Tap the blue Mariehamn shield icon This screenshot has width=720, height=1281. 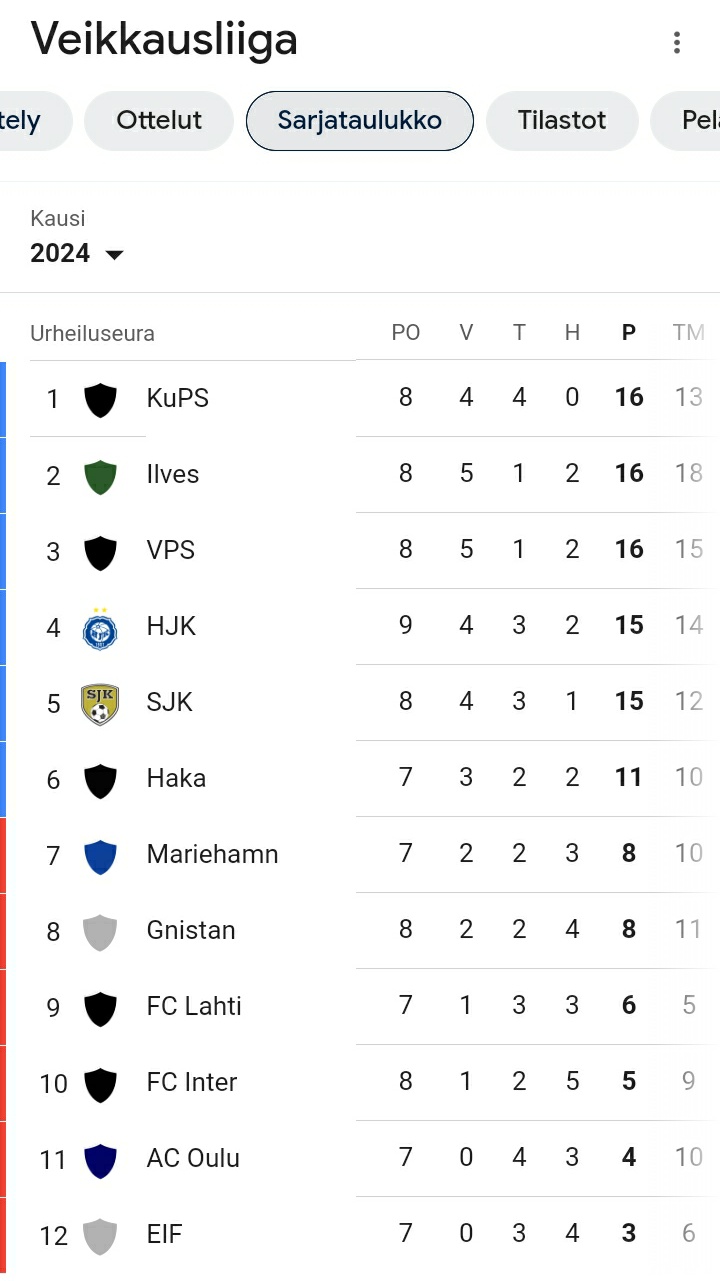pyautogui.click(x=100, y=856)
